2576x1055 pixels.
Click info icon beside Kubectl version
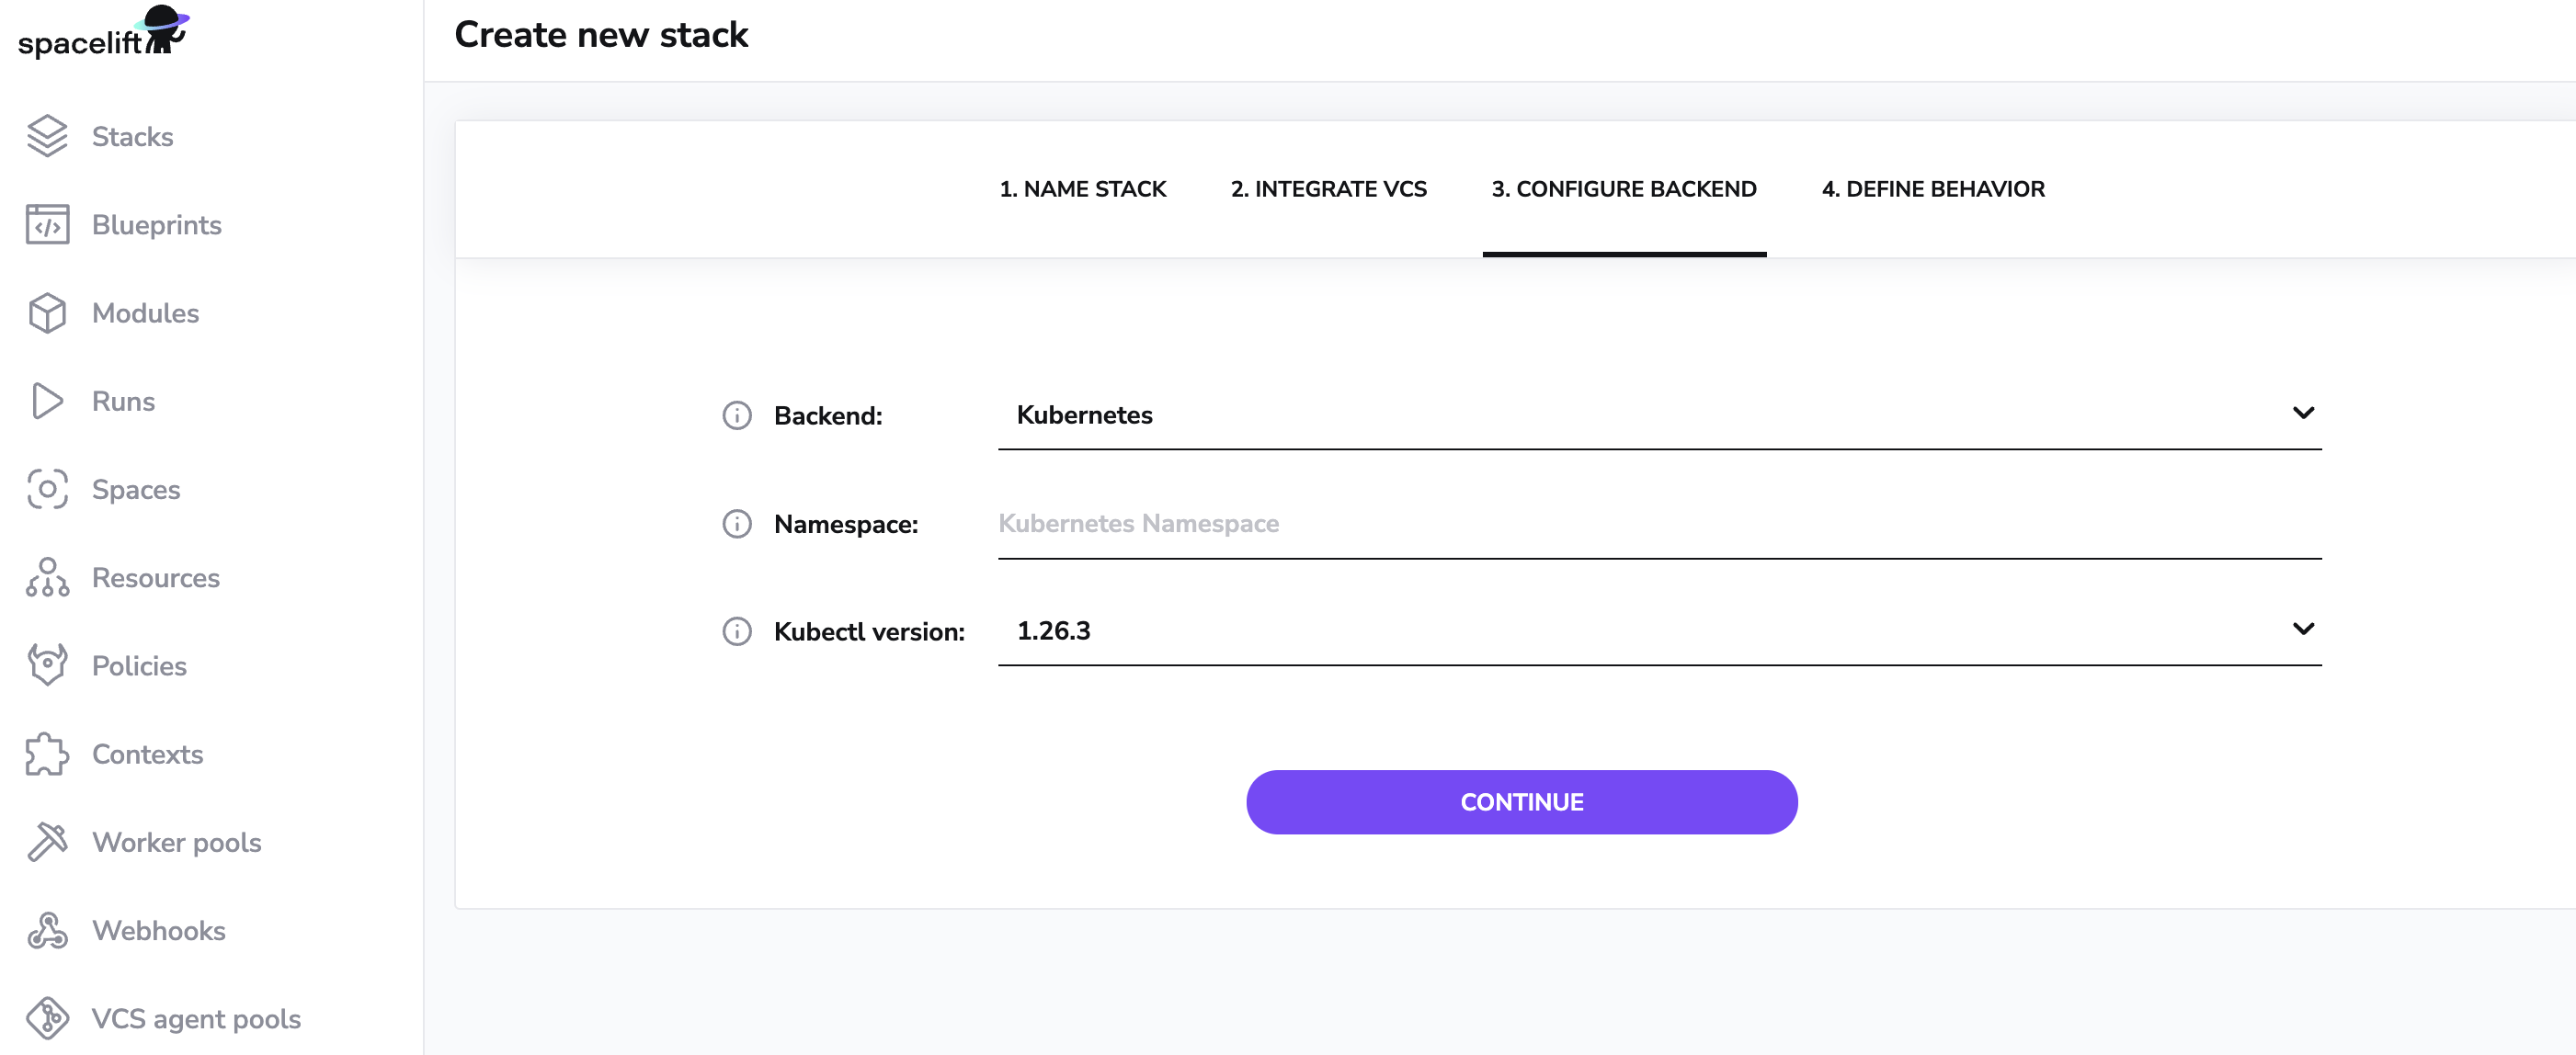[737, 632]
